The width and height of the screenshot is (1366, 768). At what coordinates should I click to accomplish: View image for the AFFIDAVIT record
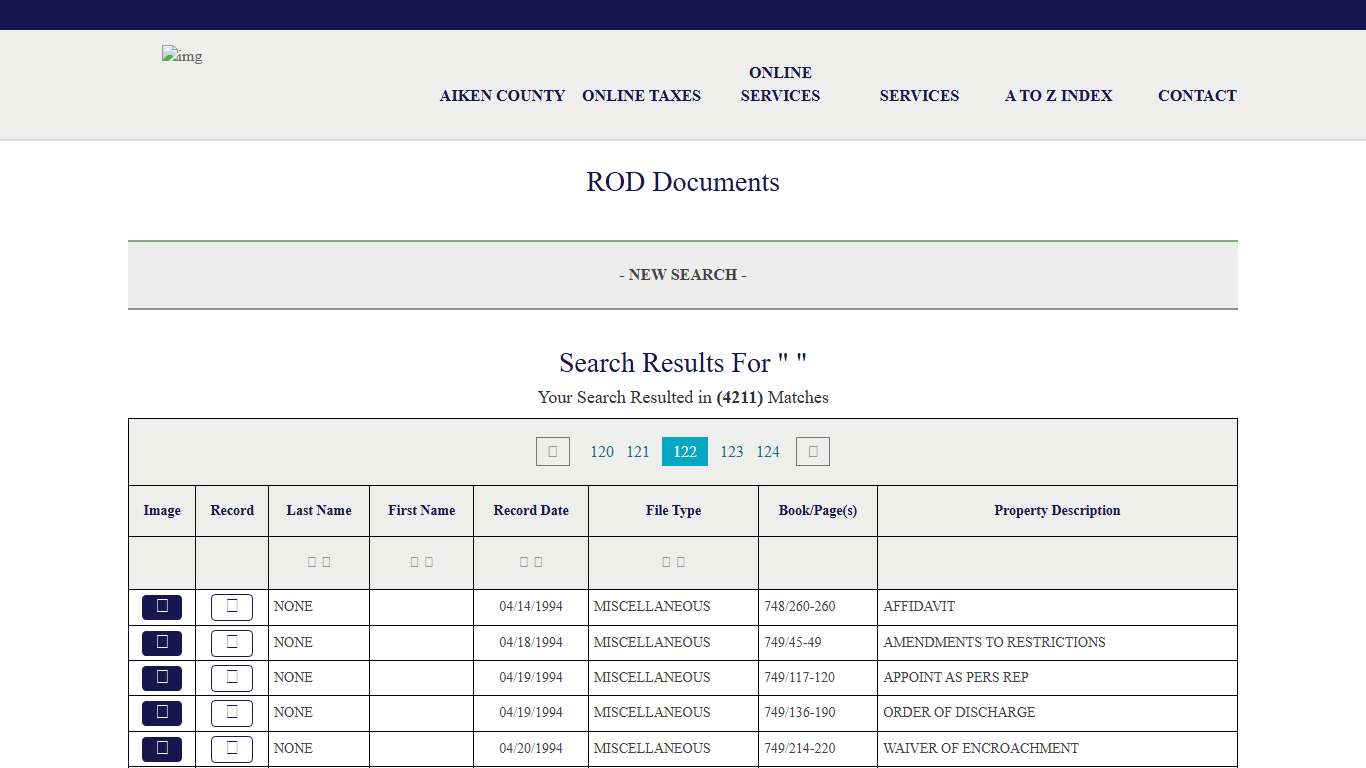point(161,607)
